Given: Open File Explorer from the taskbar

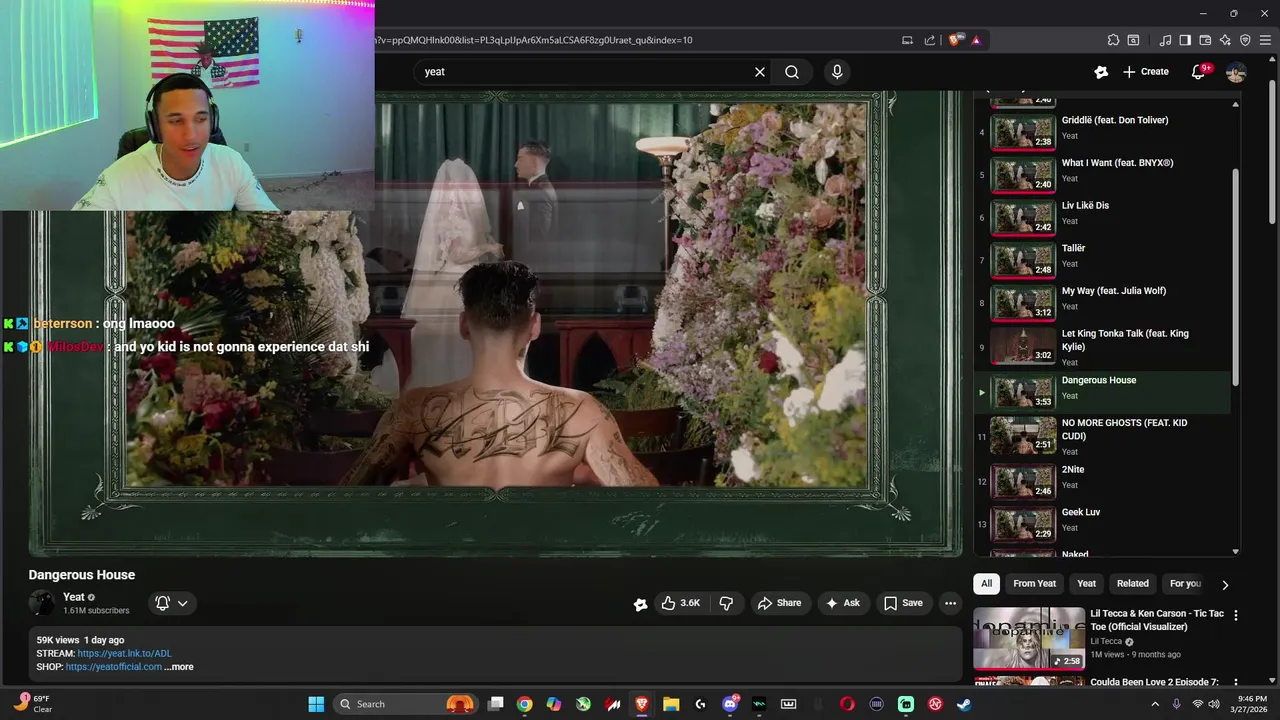Looking at the screenshot, I should [x=671, y=704].
